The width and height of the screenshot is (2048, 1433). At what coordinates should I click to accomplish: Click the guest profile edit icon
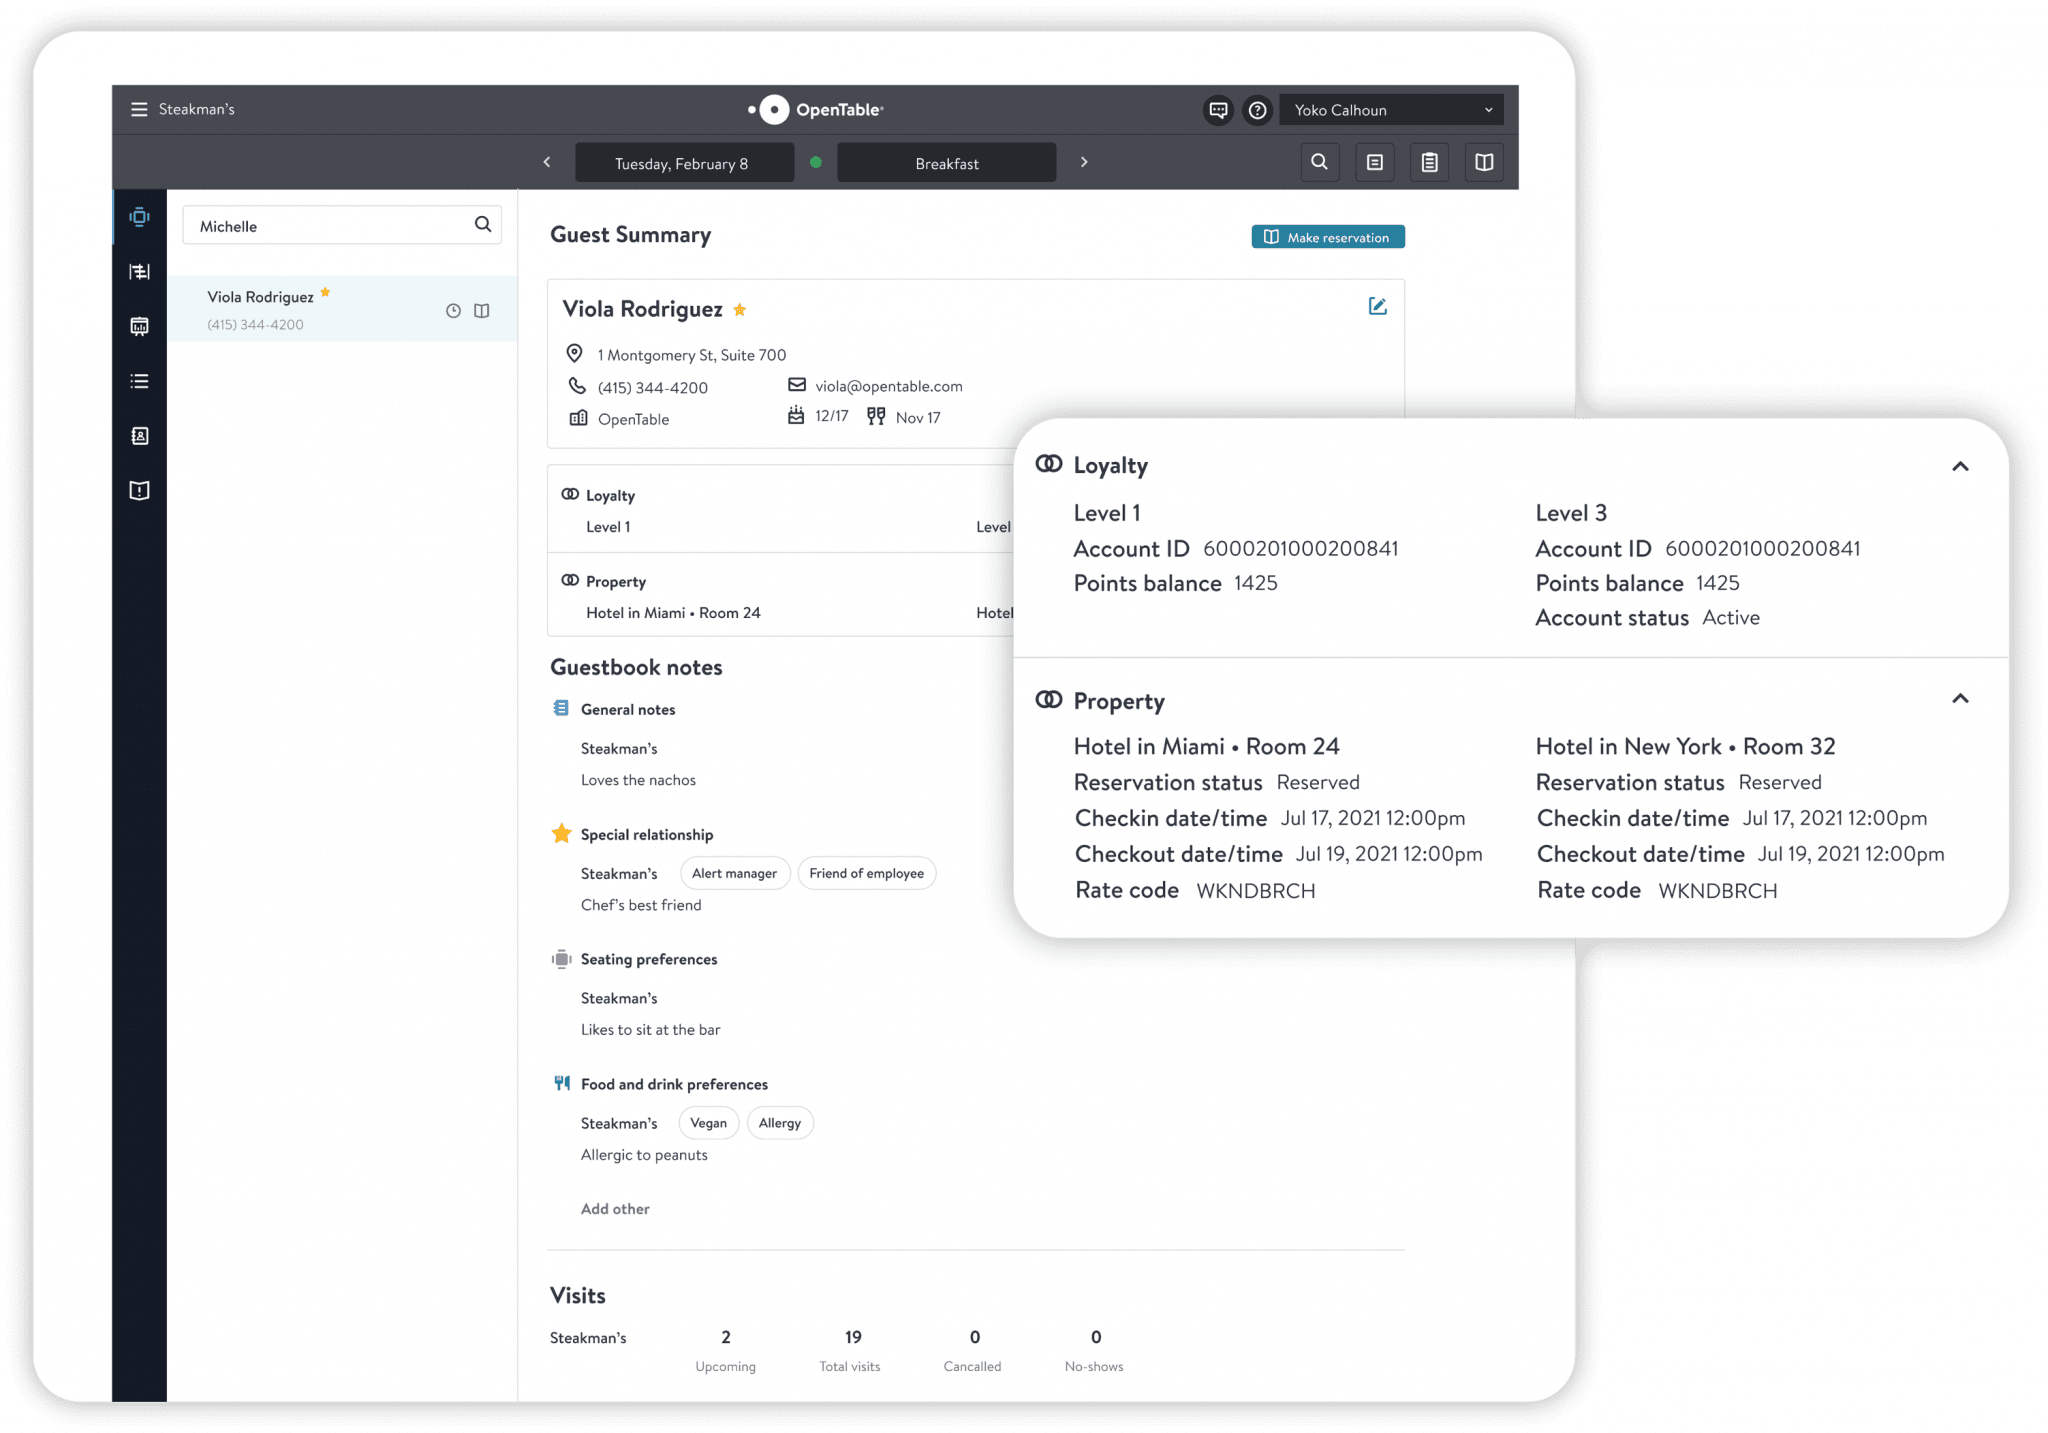coord(1377,307)
